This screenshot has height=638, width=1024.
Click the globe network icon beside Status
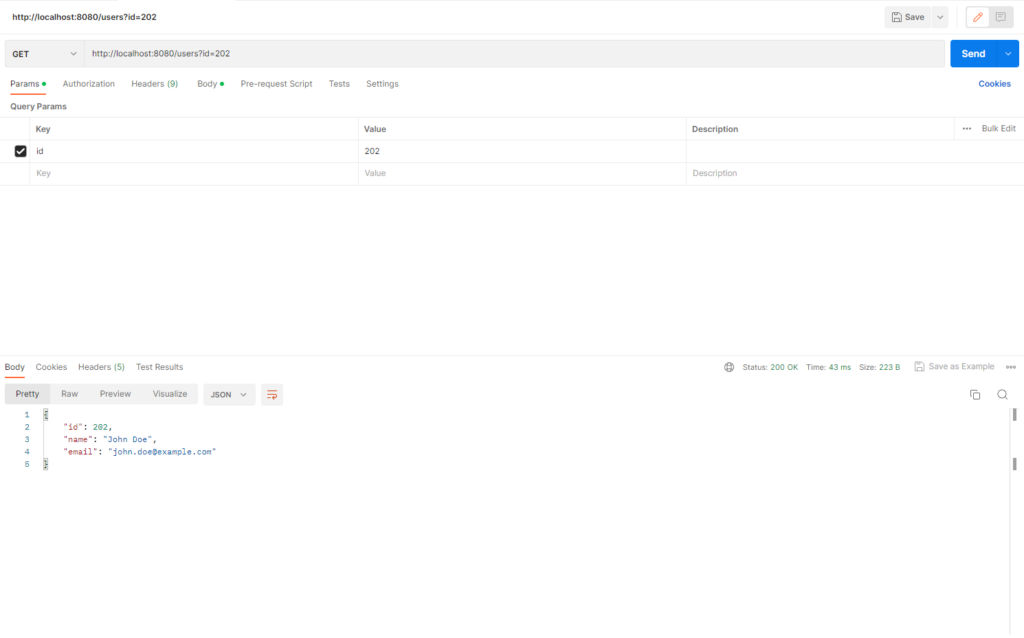tap(729, 367)
